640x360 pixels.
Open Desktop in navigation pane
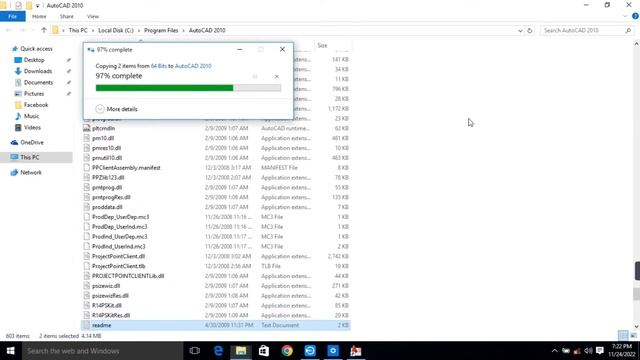pyautogui.click(x=34, y=60)
